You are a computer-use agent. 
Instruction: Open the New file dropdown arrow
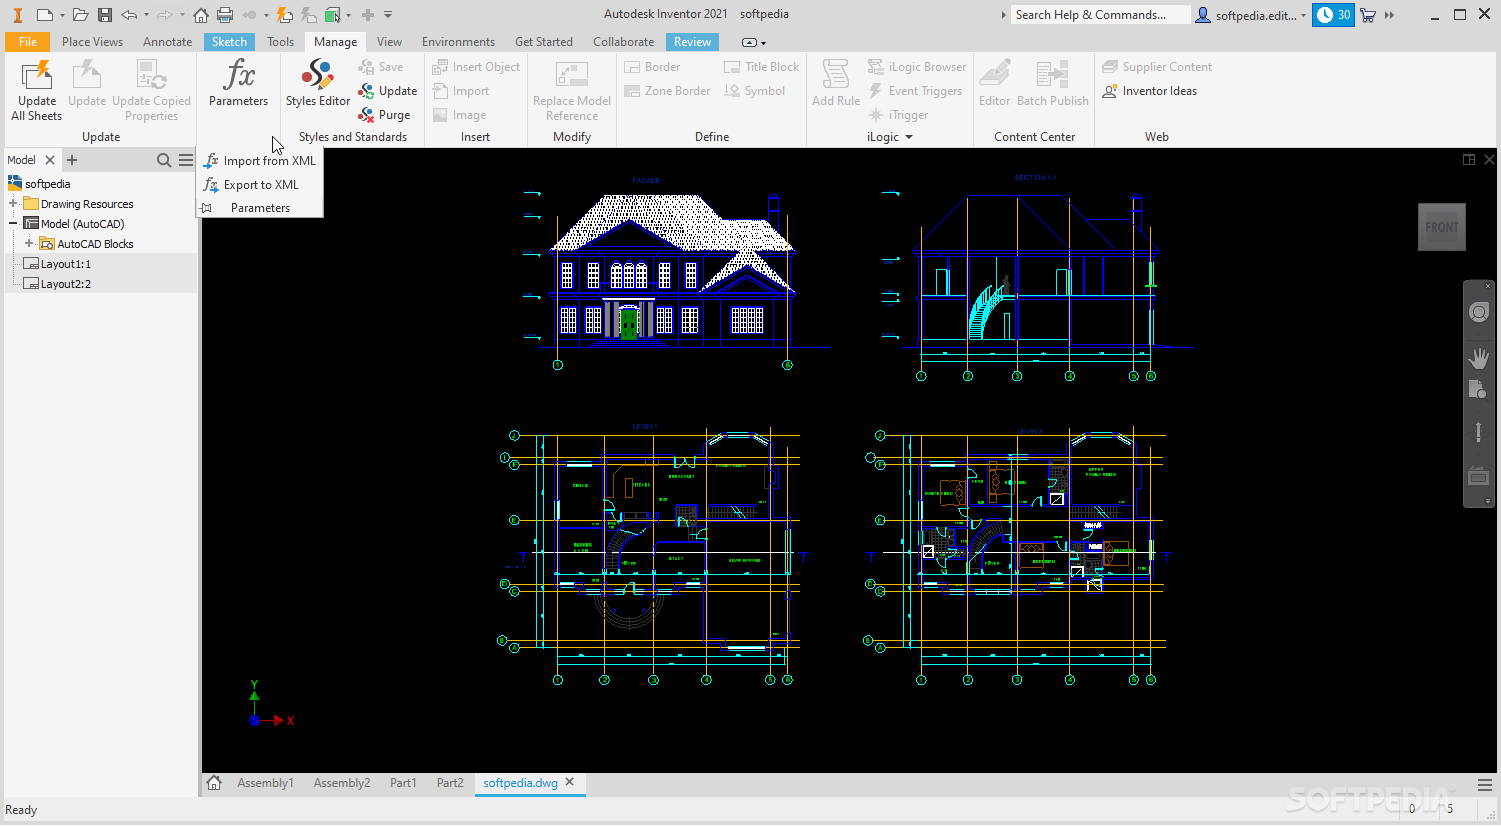[x=61, y=15]
